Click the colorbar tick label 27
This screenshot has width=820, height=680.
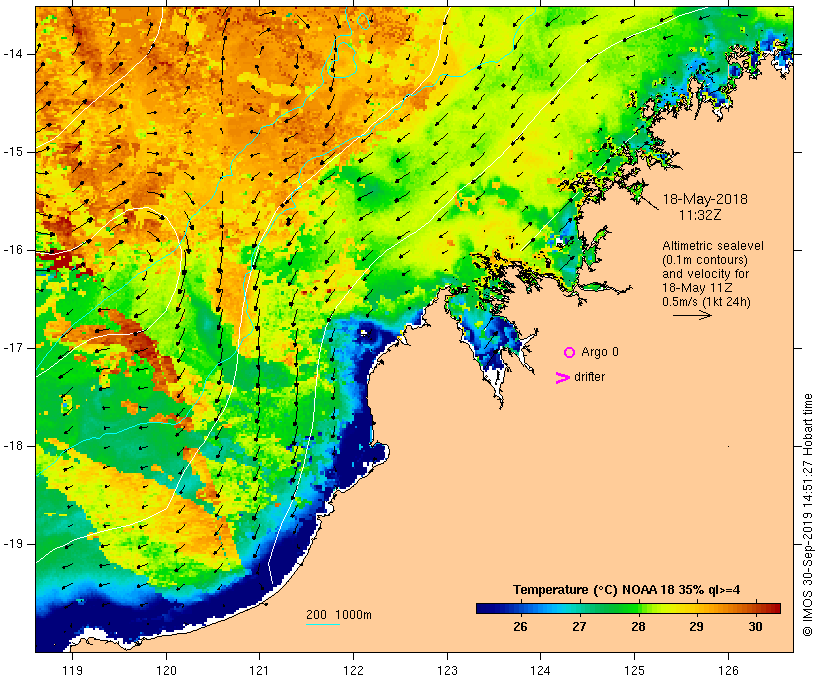click(579, 626)
